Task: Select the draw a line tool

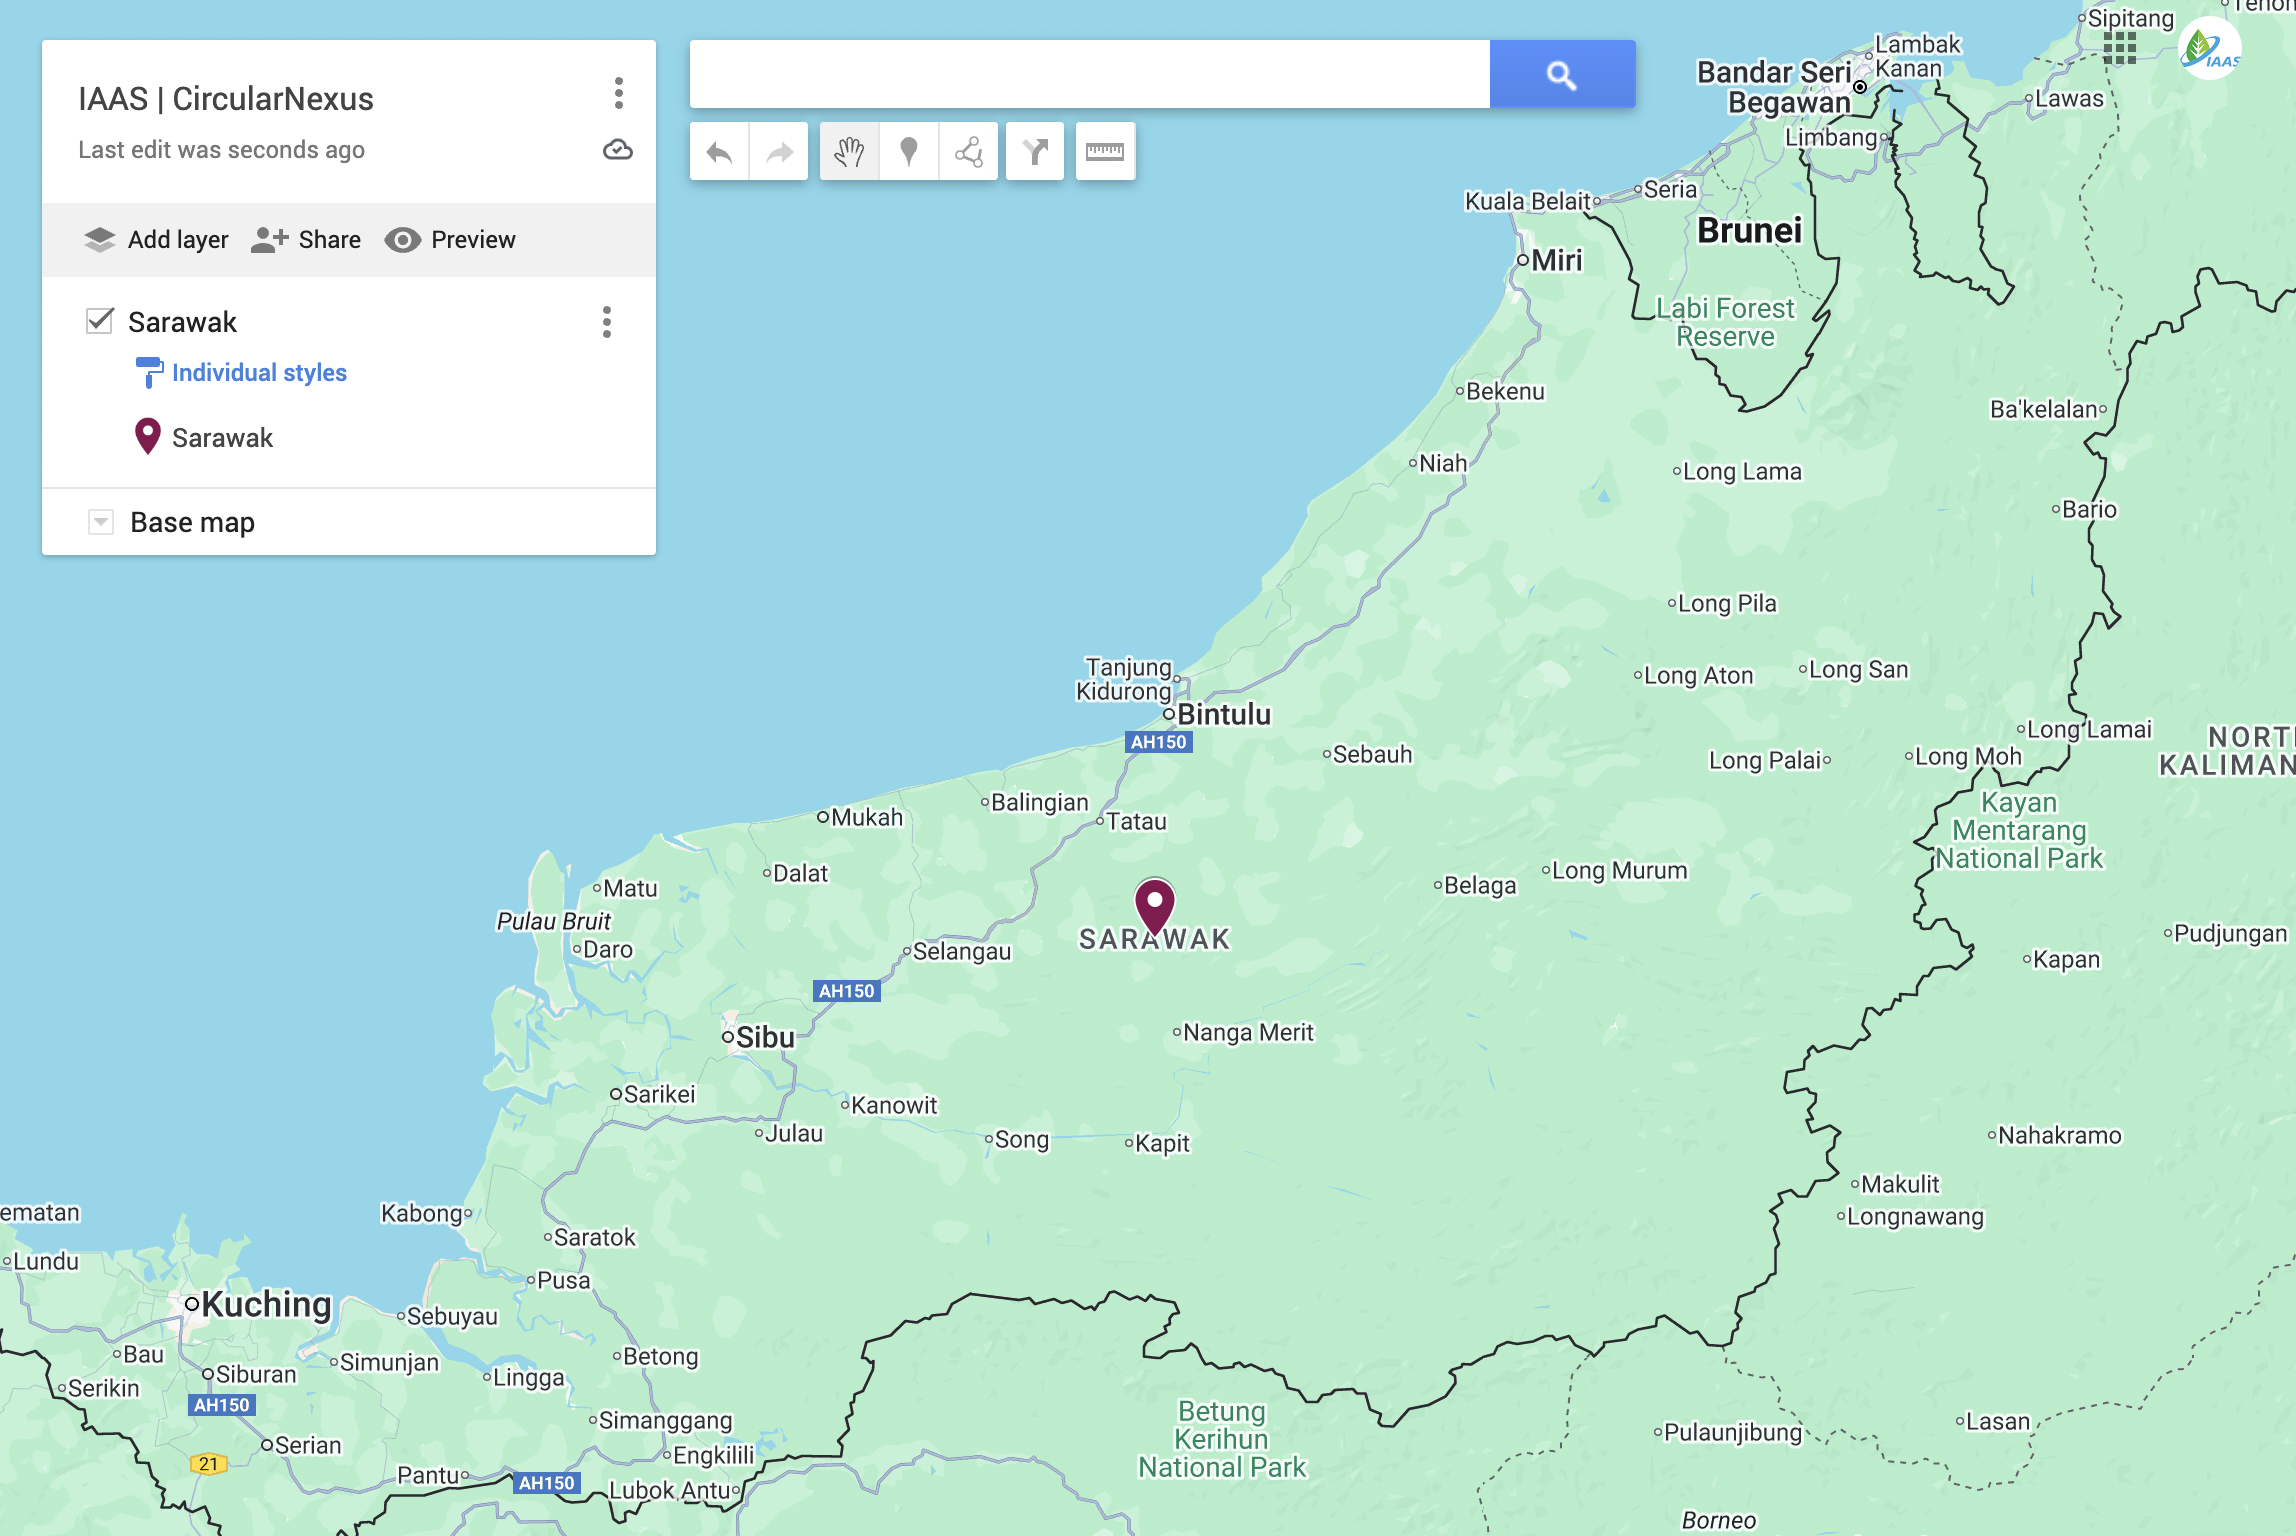Action: (x=966, y=151)
